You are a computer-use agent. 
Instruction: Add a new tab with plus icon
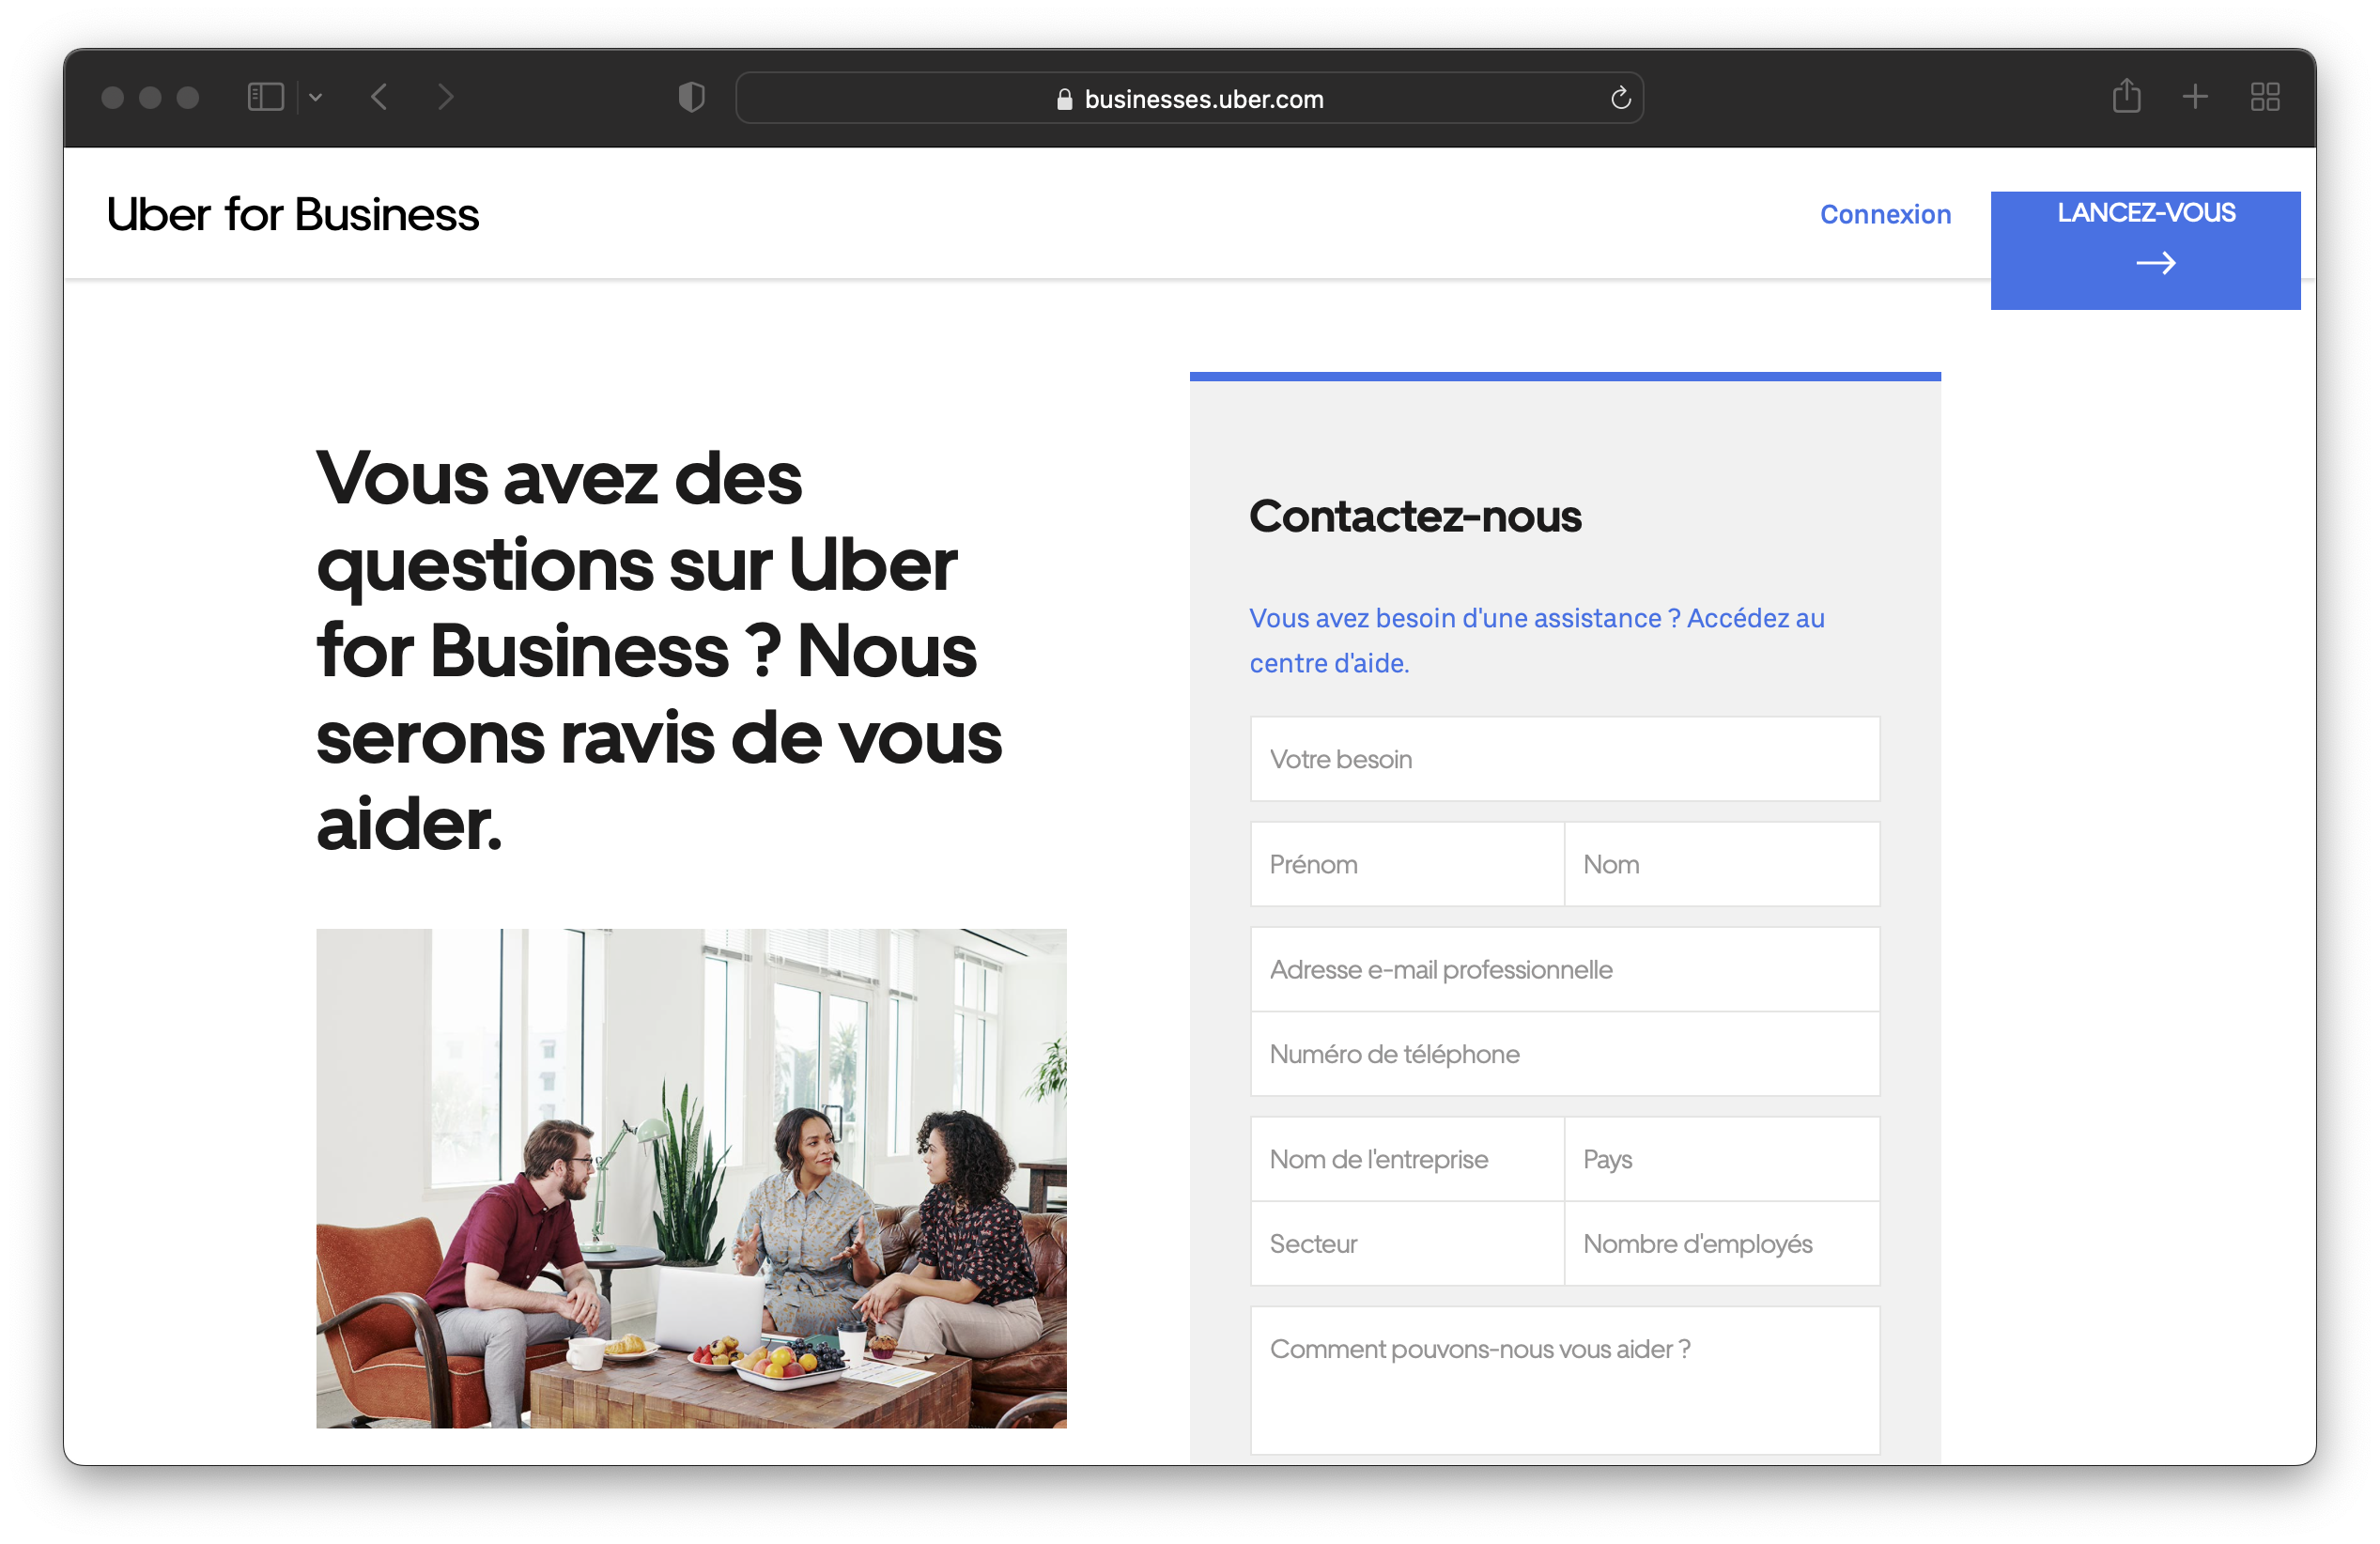point(2195,97)
